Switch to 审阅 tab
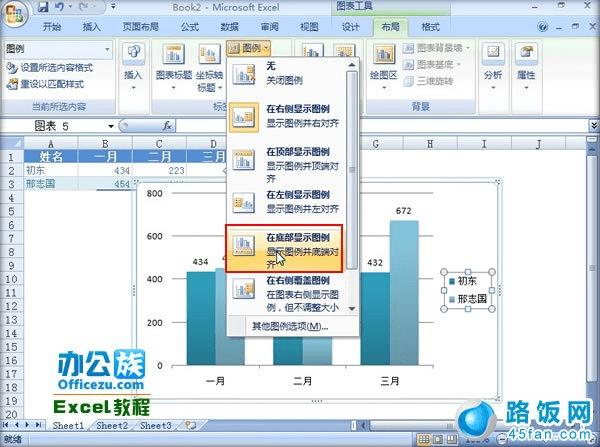Screen dimensions: 600x447 click(269, 27)
